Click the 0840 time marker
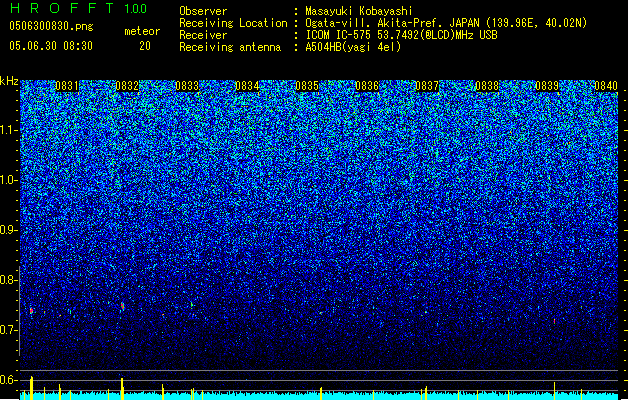This screenshot has height=400, width=629. [606, 86]
